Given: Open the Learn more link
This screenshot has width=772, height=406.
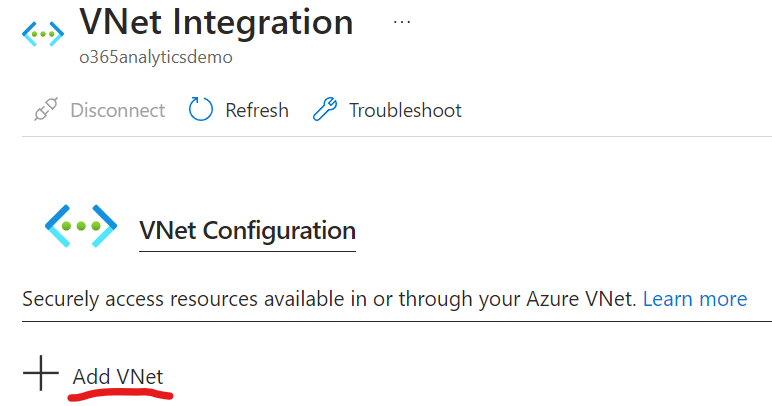Looking at the screenshot, I should pyautogui.click(x=694, y=299).
